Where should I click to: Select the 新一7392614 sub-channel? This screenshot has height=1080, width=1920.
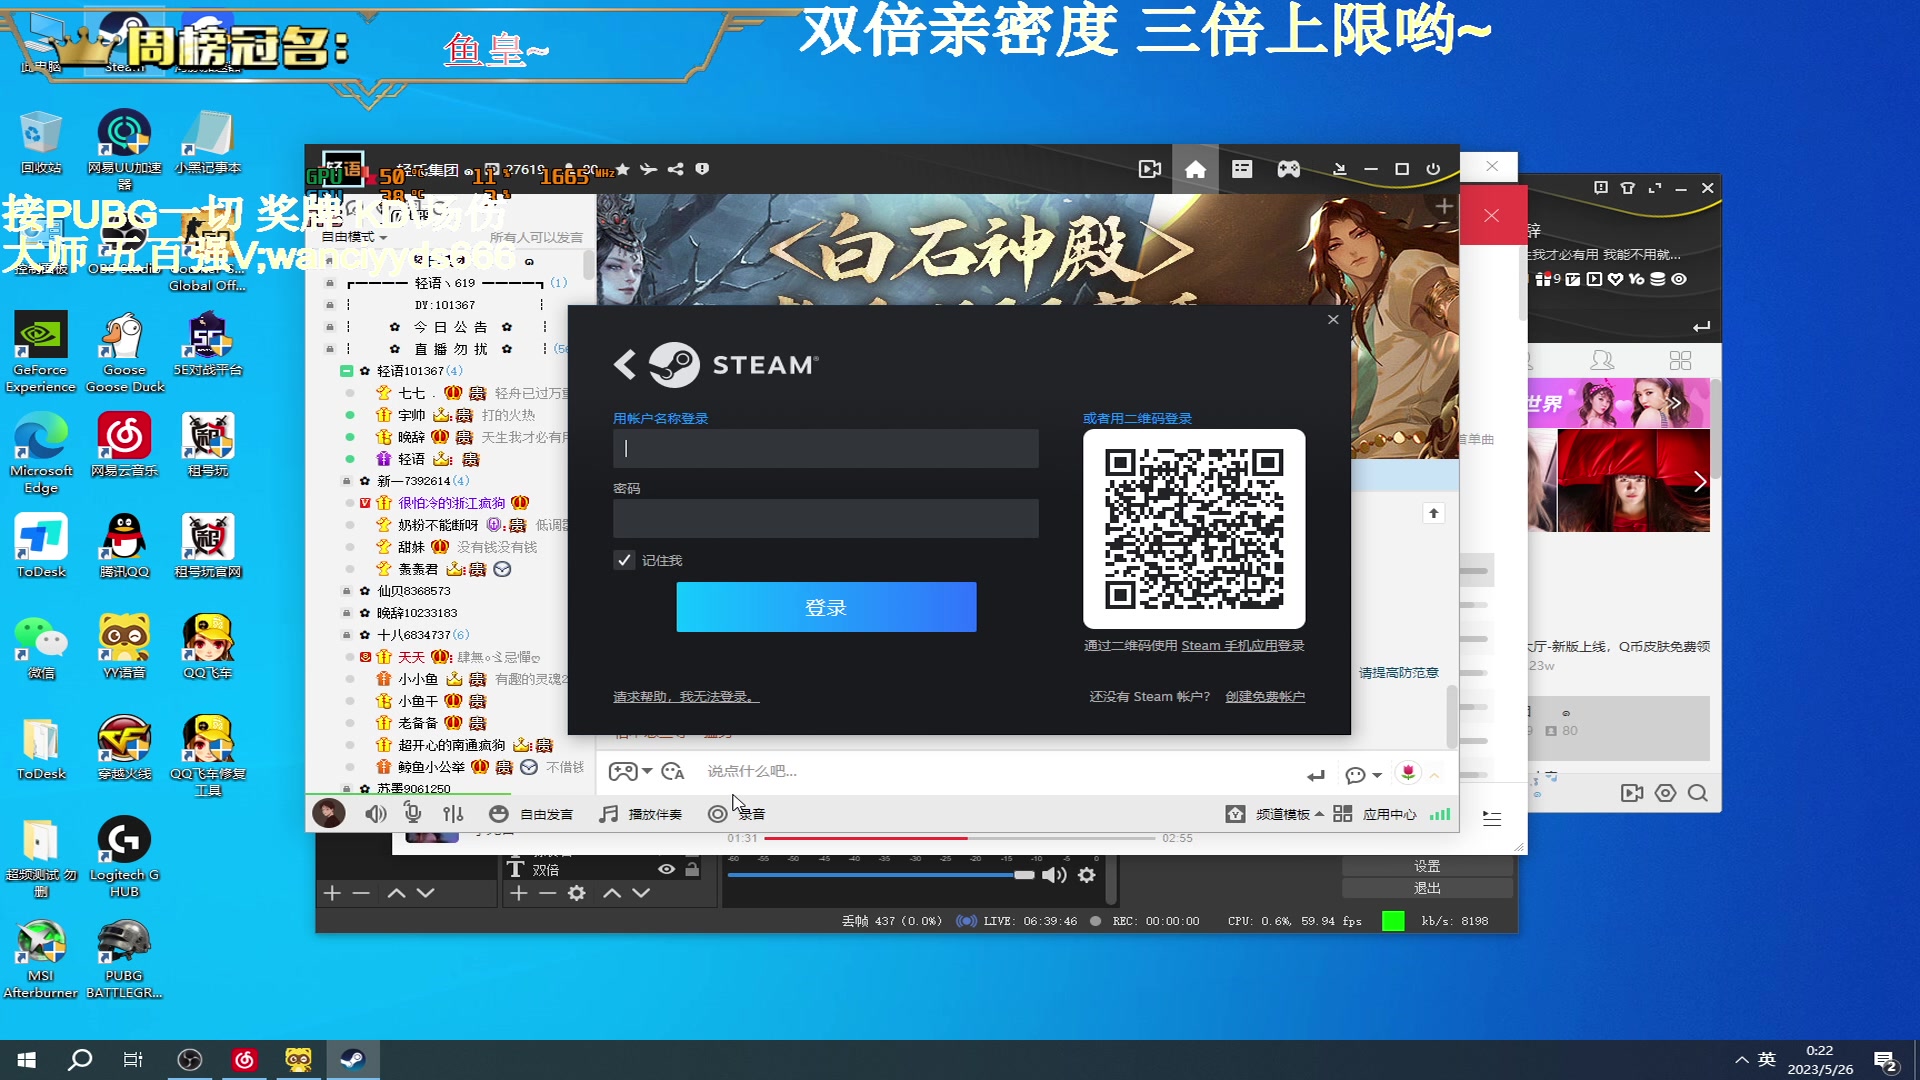422,481
